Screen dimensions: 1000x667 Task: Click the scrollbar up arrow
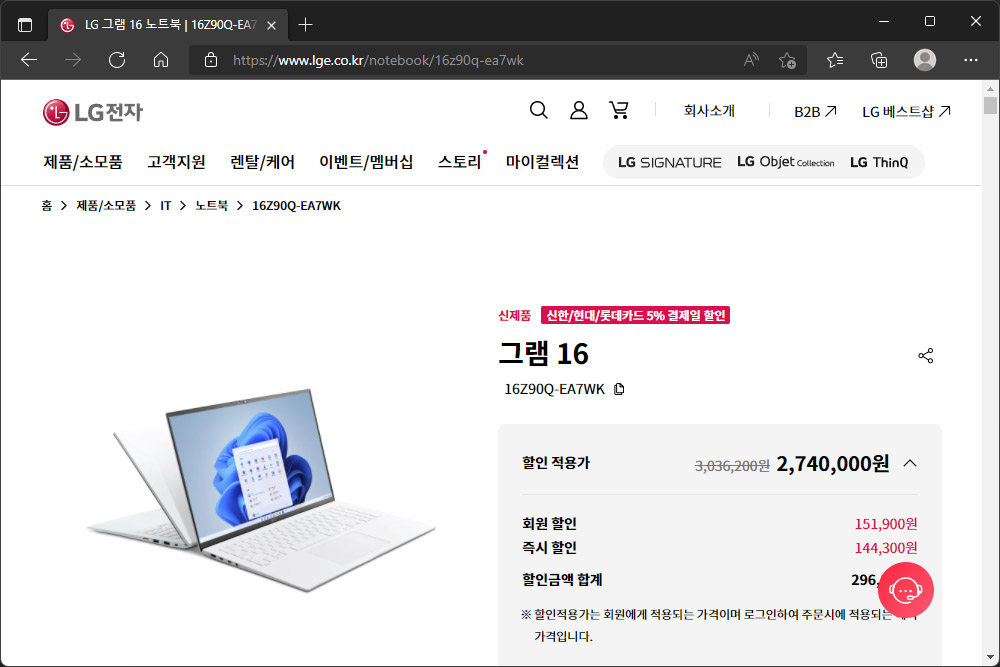tap(990, 89)
